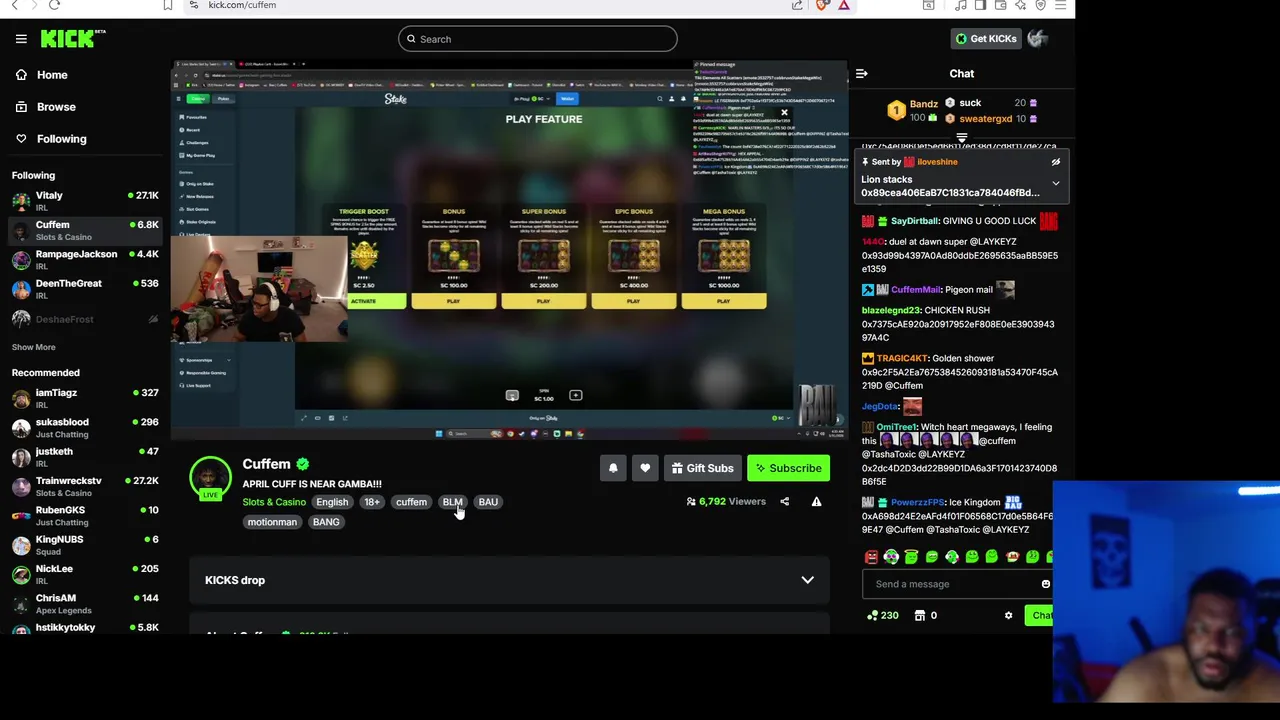Open the shop icon next to 0
1280x720 pixels.
(x=920, y=616)
